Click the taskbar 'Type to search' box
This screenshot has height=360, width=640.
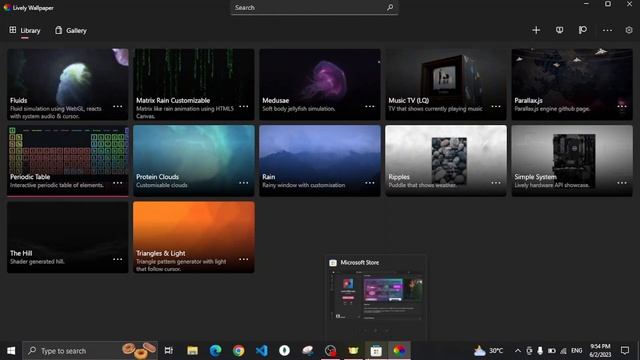90,351
